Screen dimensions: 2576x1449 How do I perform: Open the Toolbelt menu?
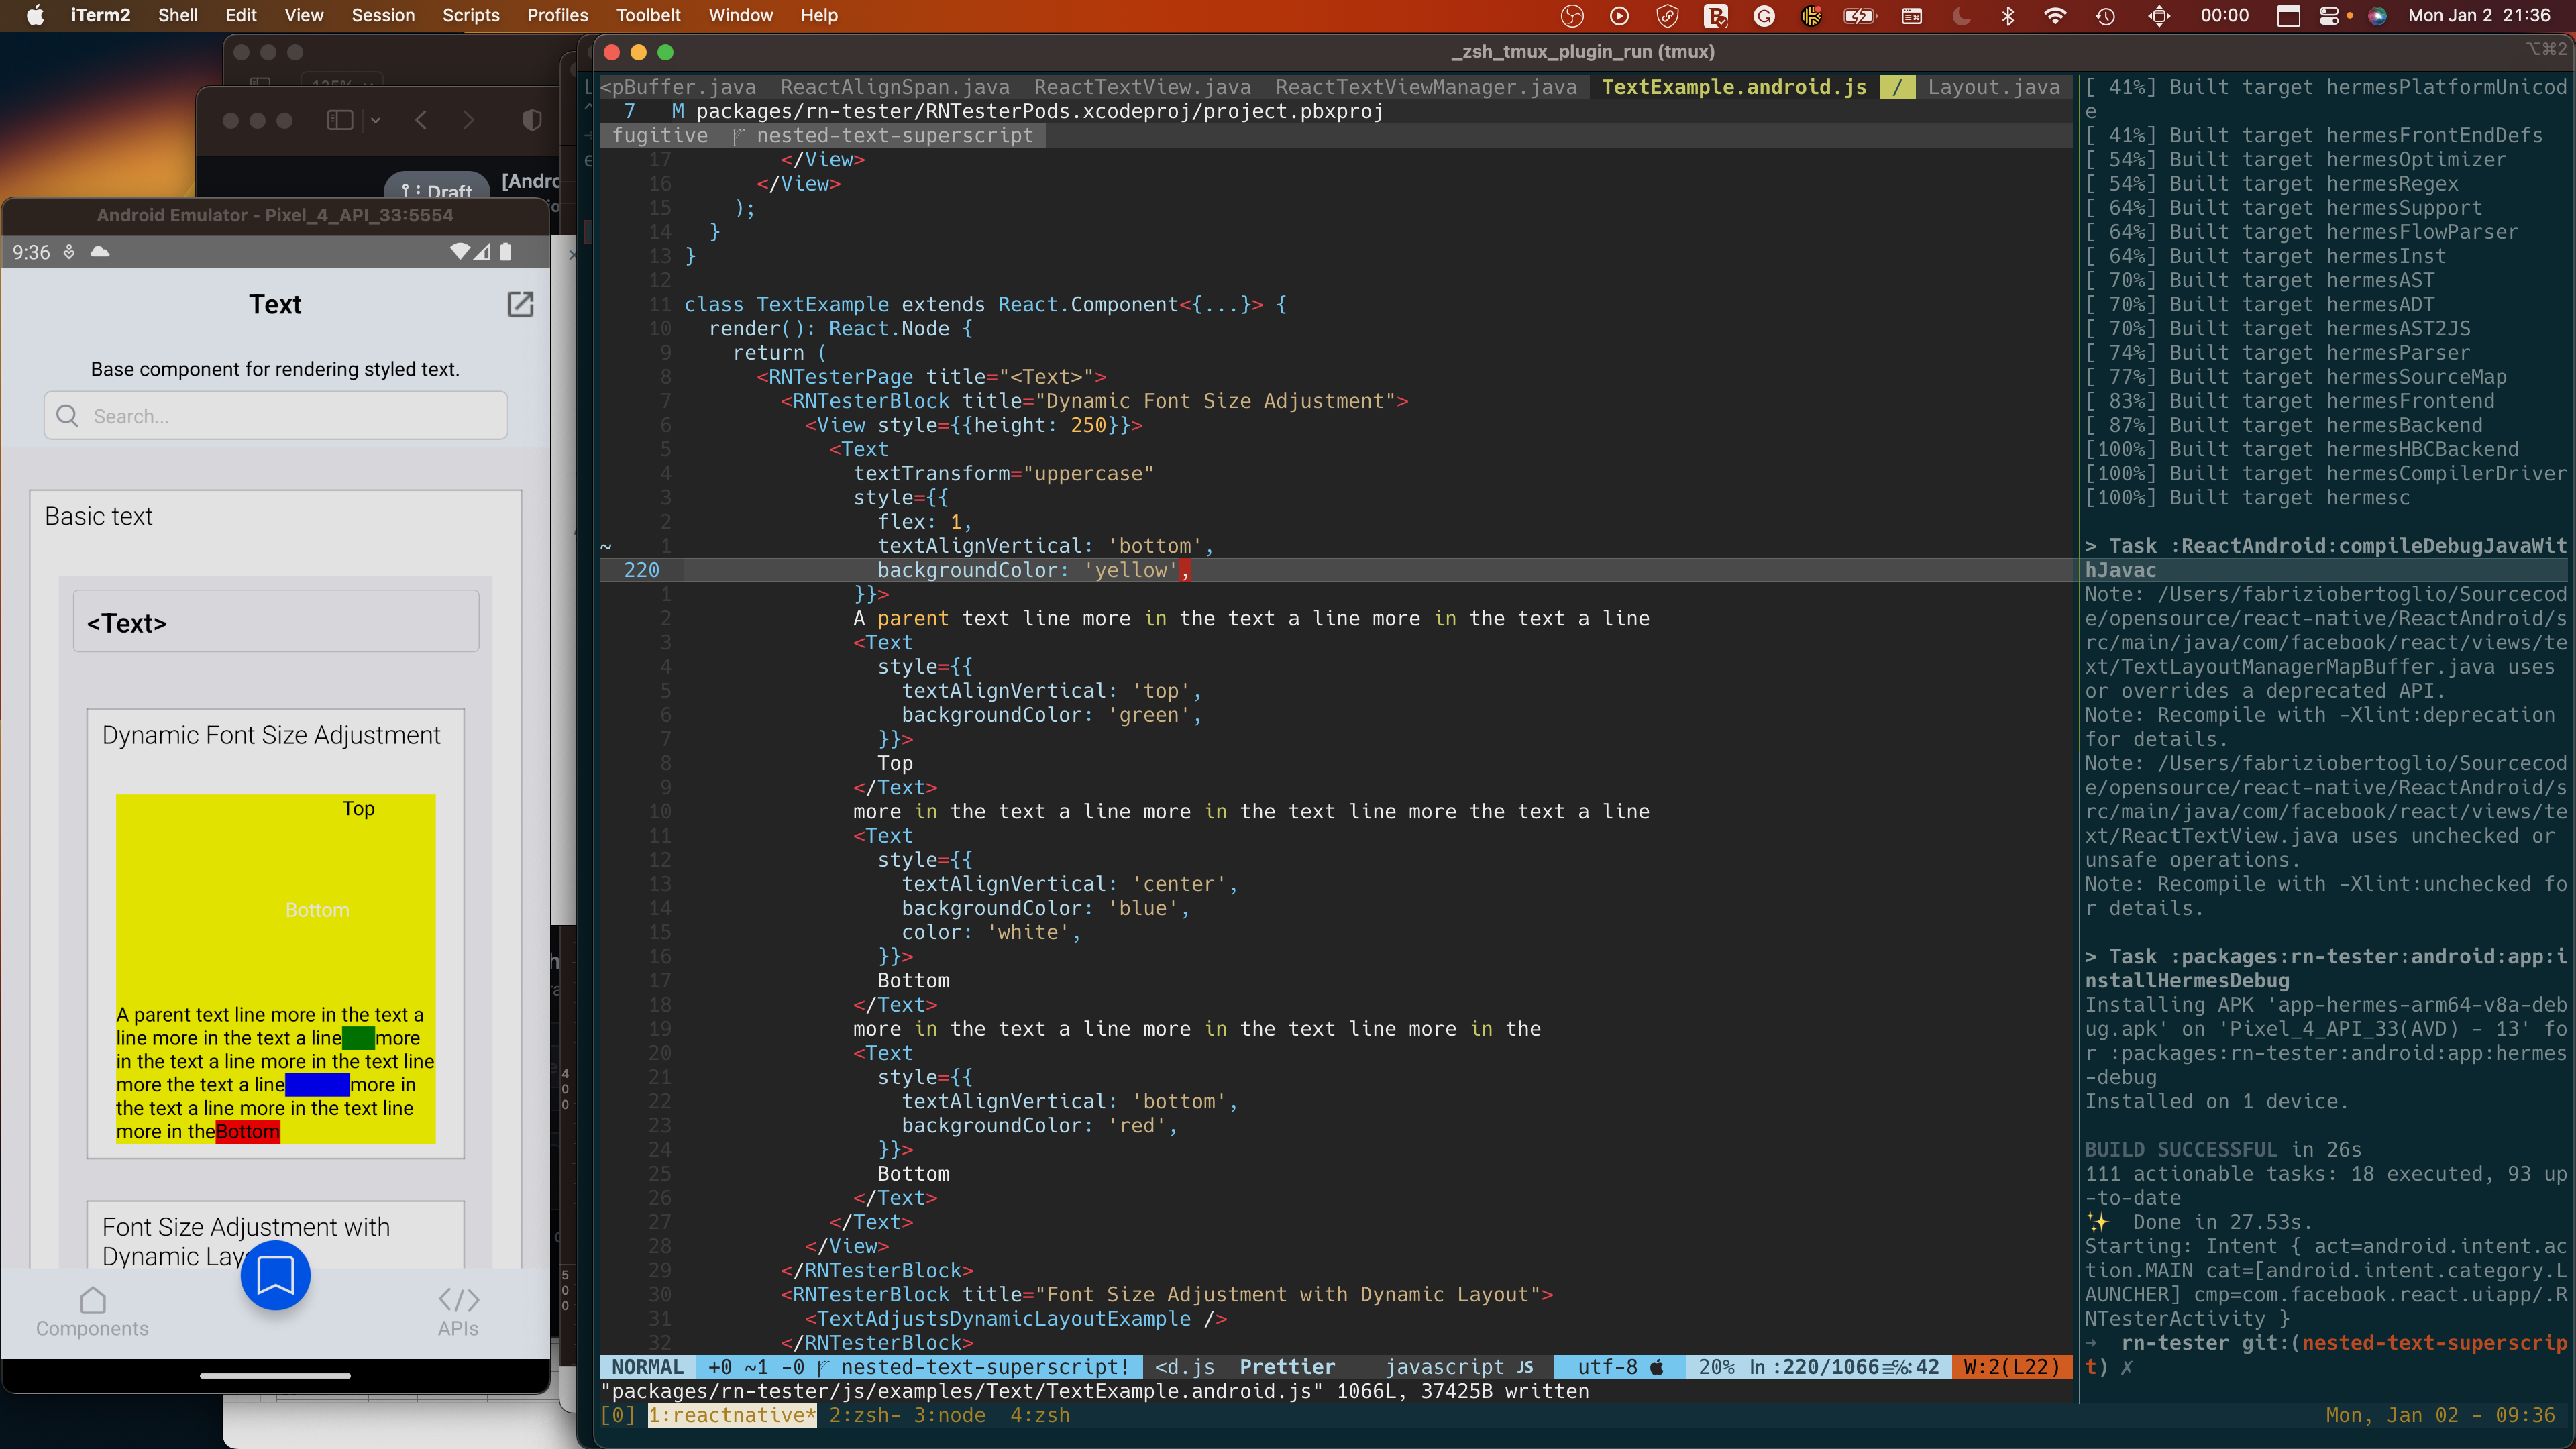pos(647,16)
